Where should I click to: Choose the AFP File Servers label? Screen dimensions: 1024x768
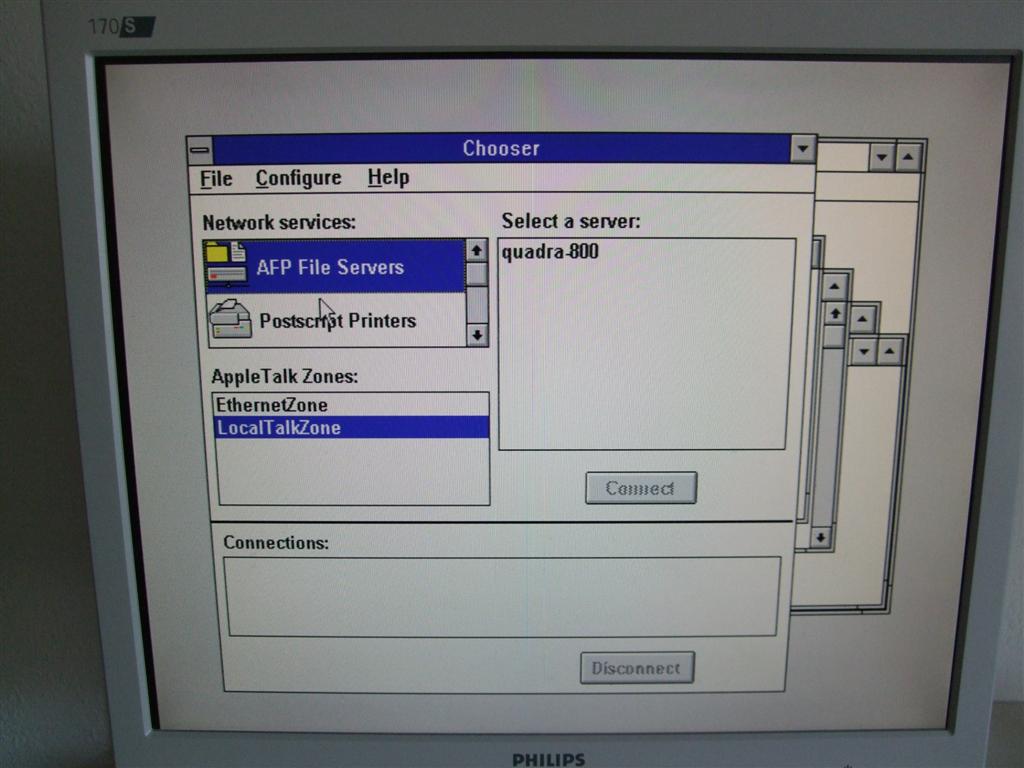pyautogui.click(x=330, y=267)
